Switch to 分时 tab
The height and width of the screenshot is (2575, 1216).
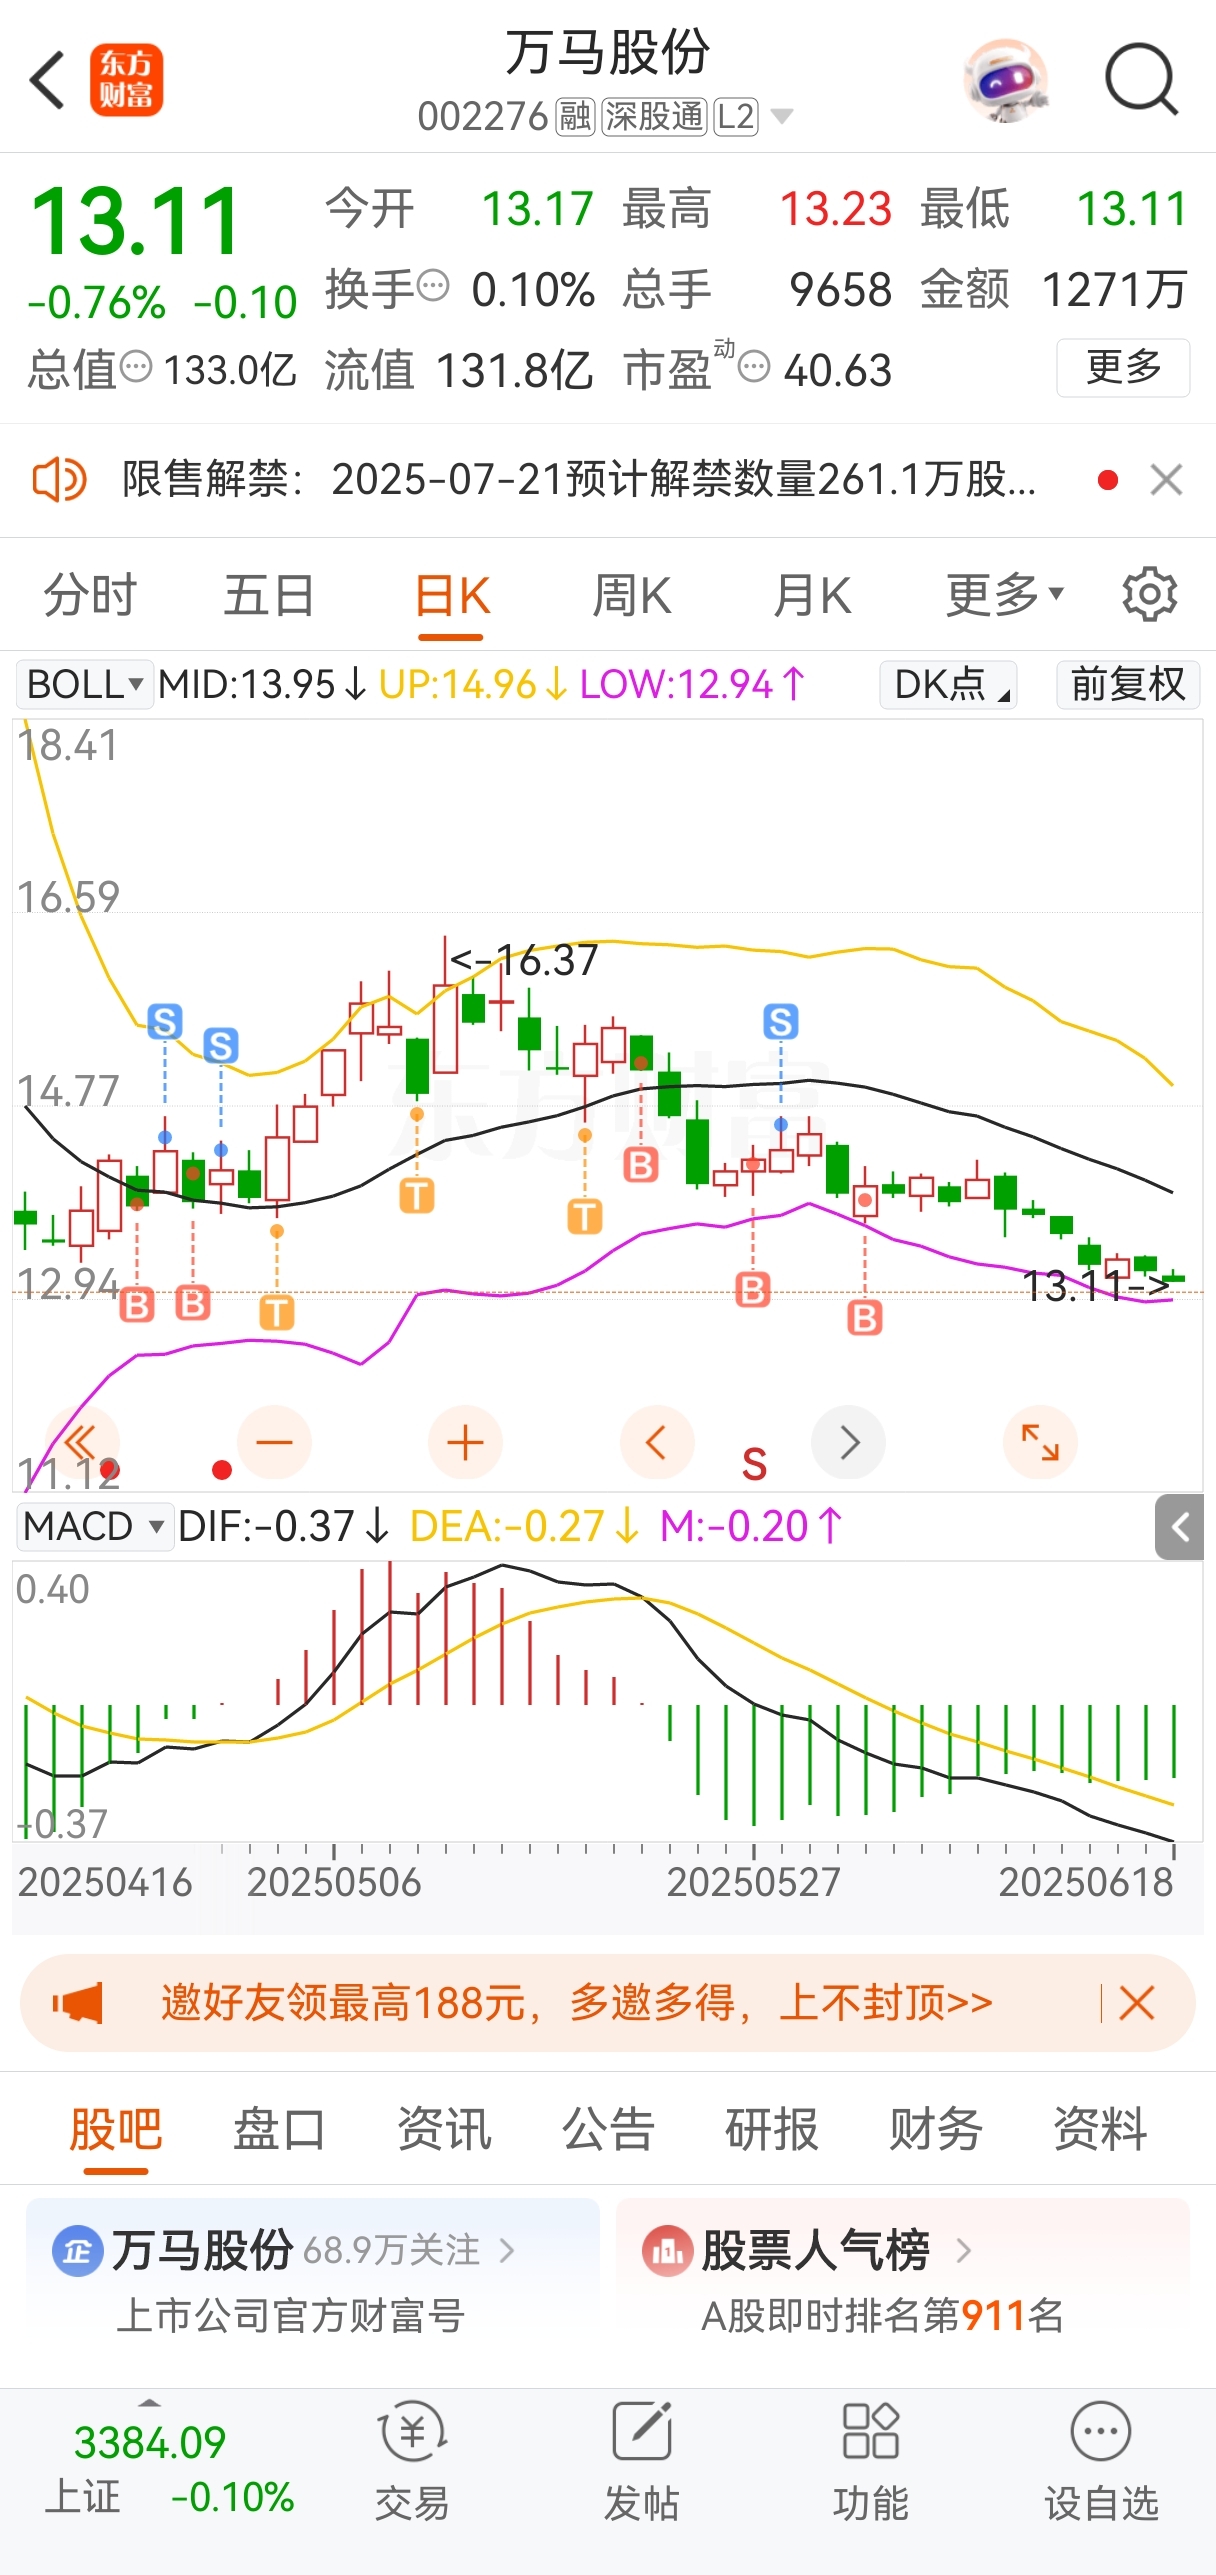[x=90, y=595]
